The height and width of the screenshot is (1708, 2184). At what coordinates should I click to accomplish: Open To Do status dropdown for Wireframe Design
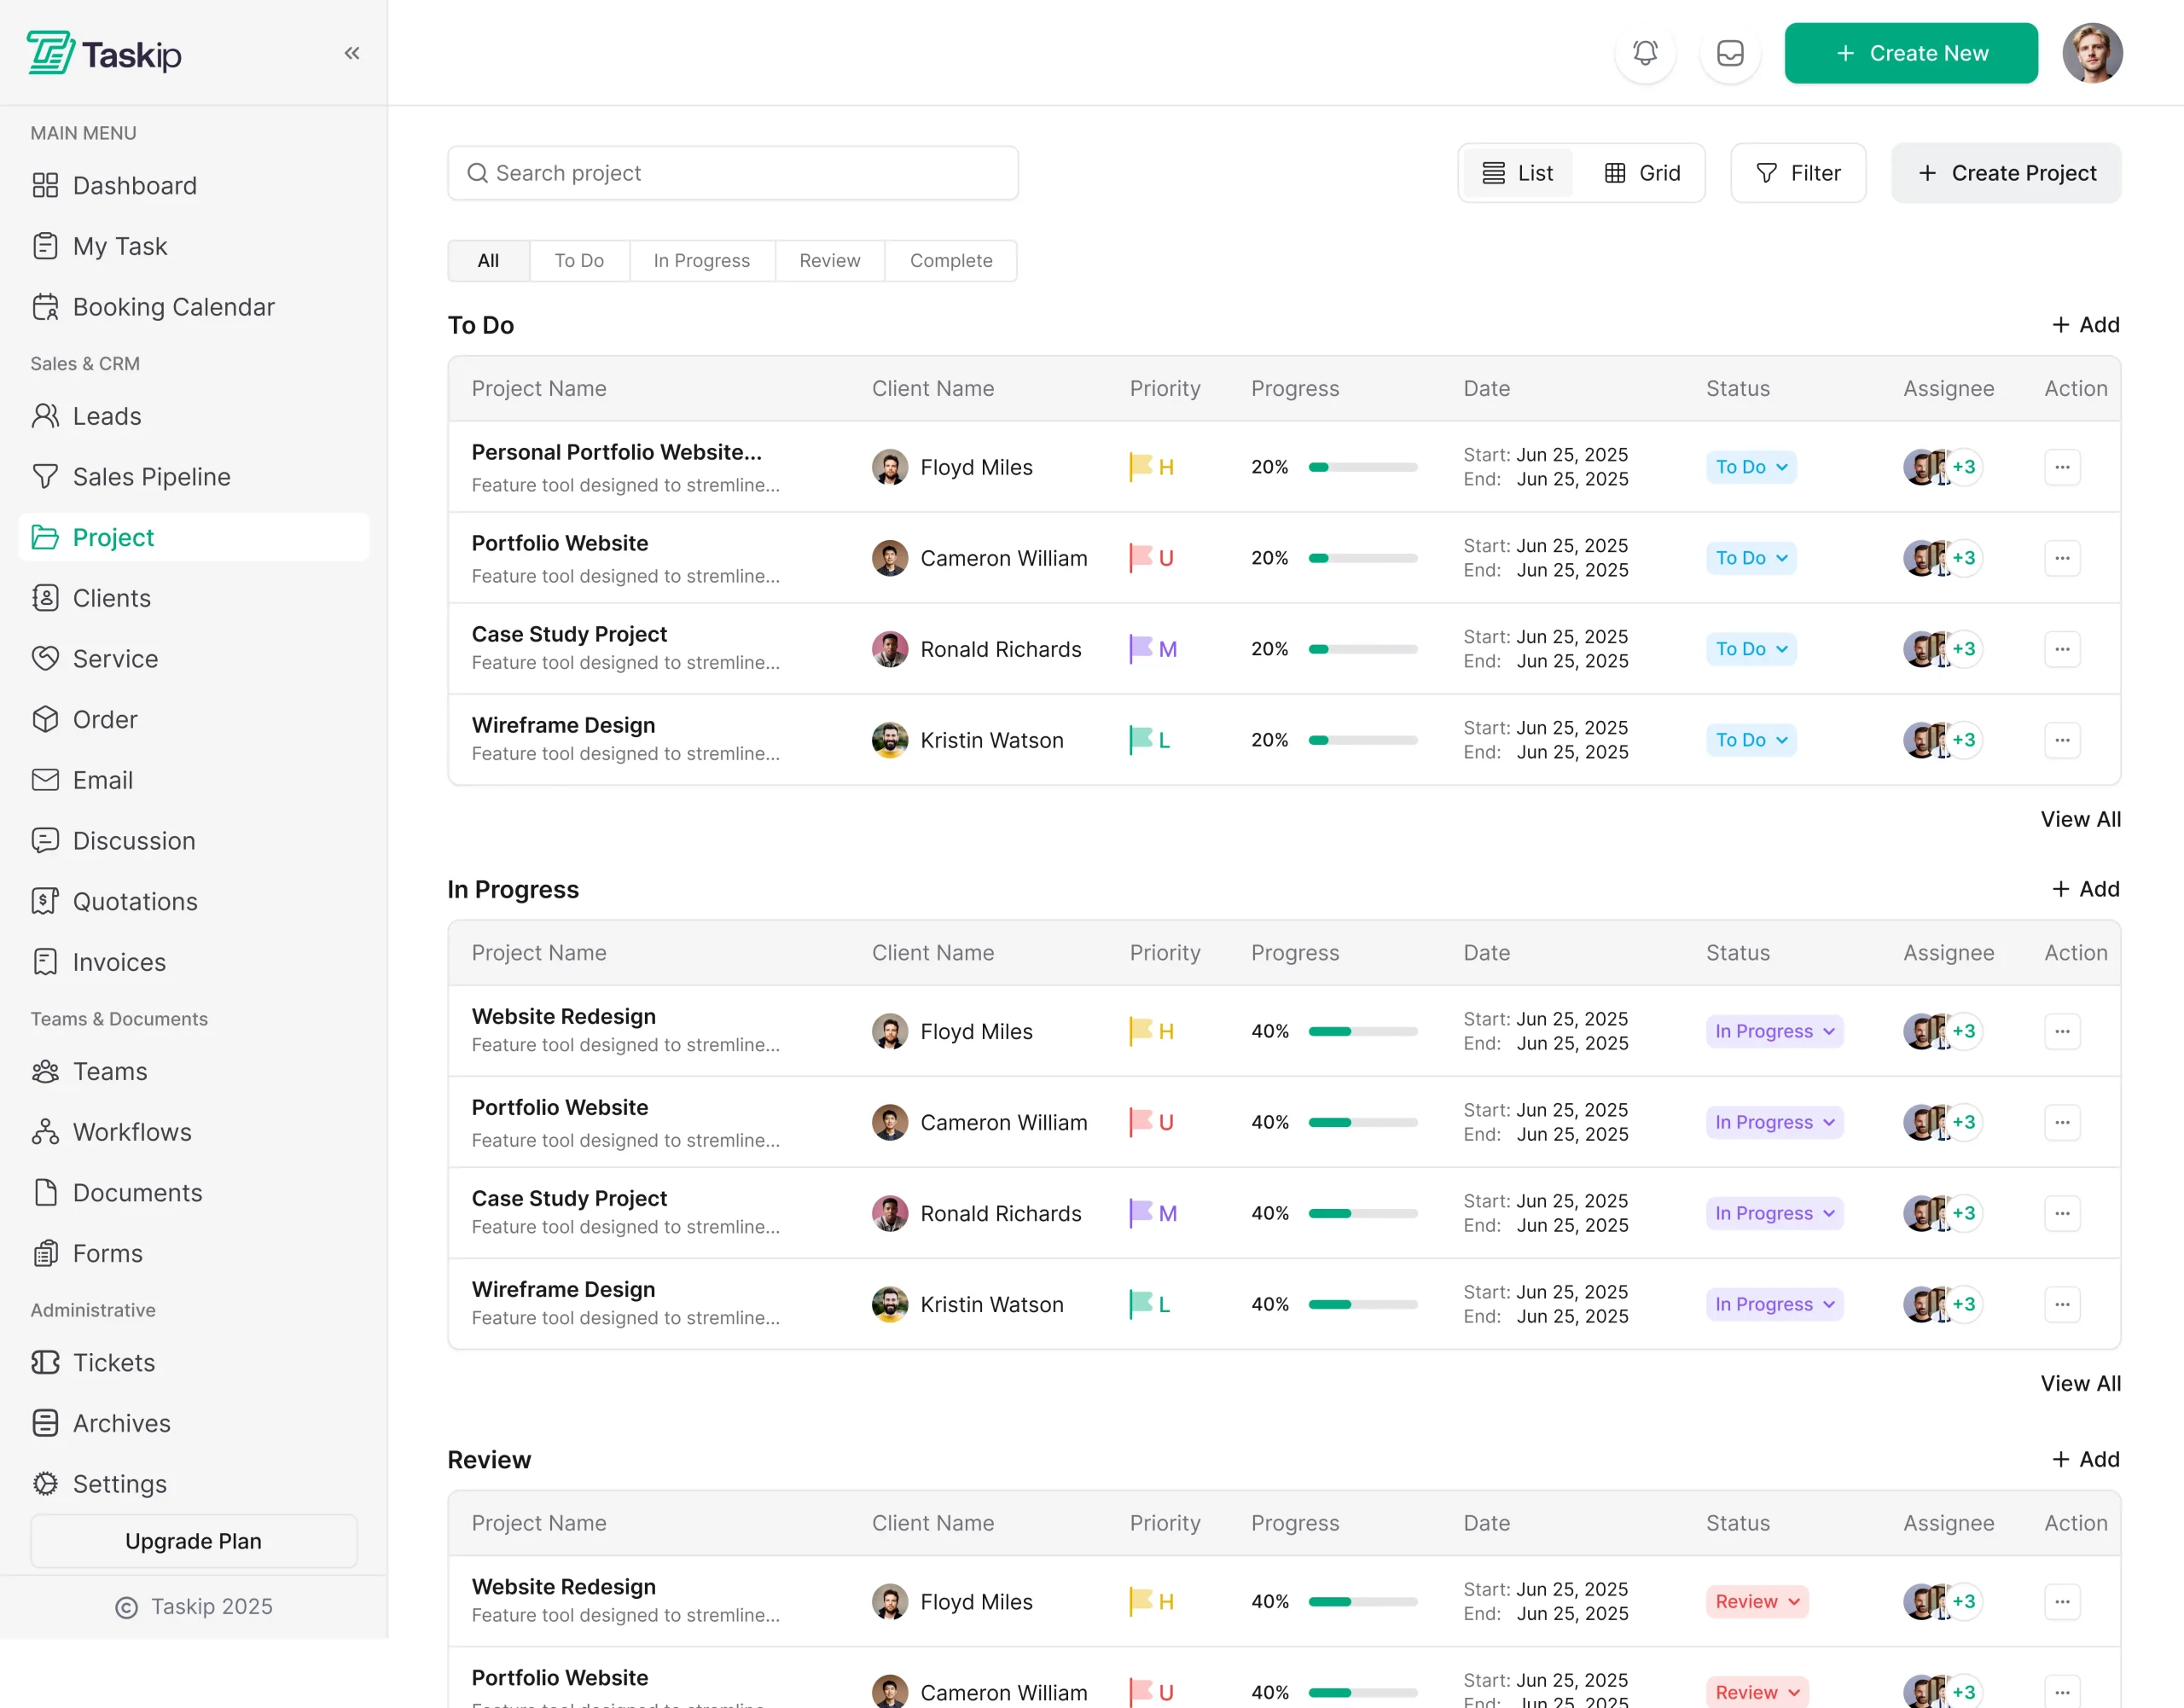(x=1751, y=740)
